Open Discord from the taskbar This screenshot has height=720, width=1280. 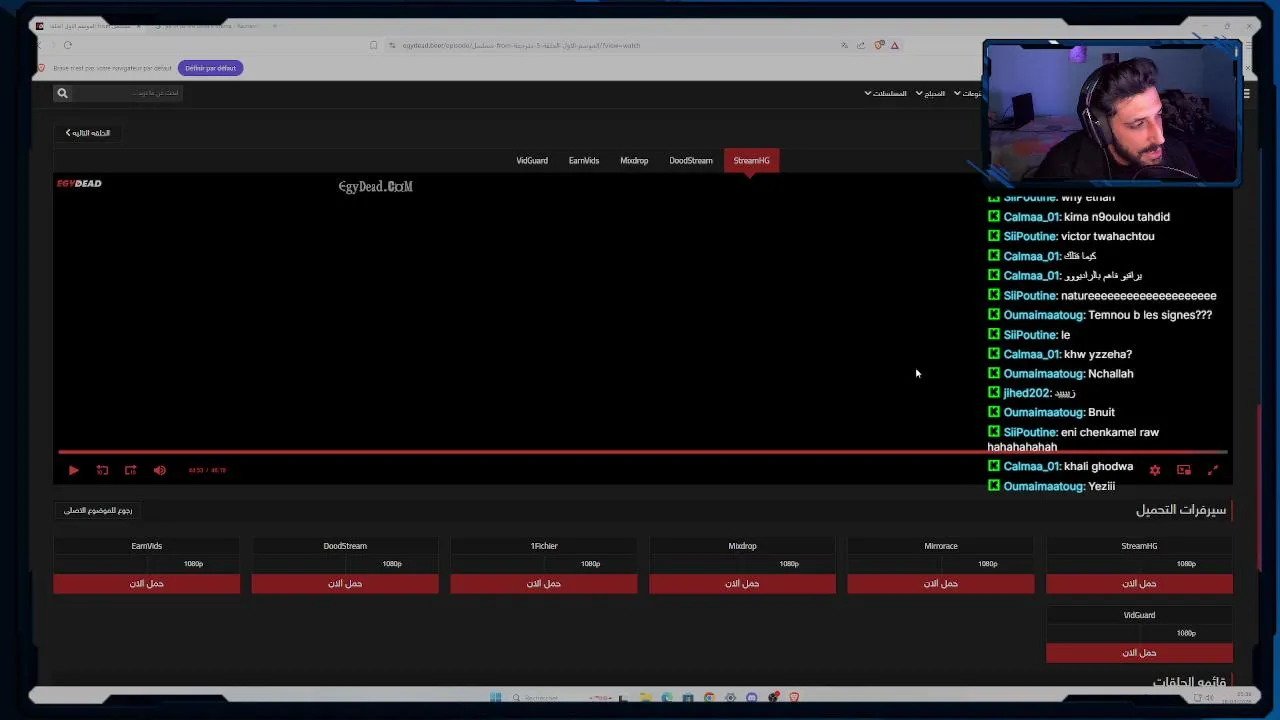point(752,698)
